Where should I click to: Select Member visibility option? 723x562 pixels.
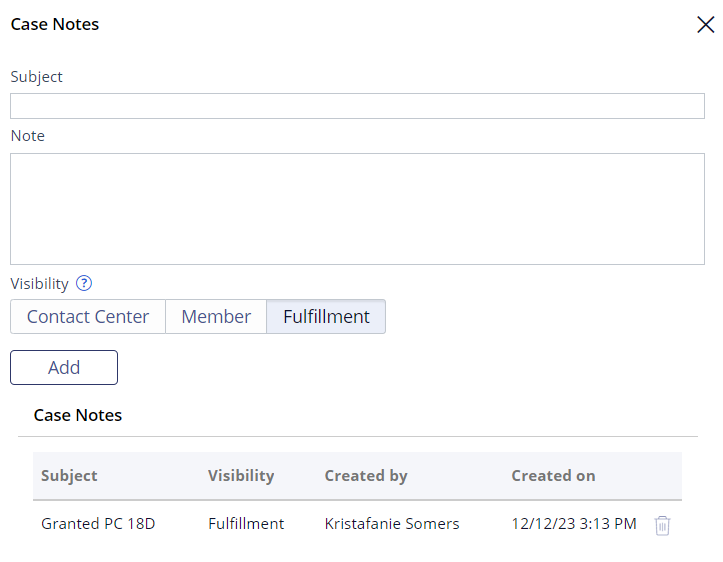[x=216, y=317]
